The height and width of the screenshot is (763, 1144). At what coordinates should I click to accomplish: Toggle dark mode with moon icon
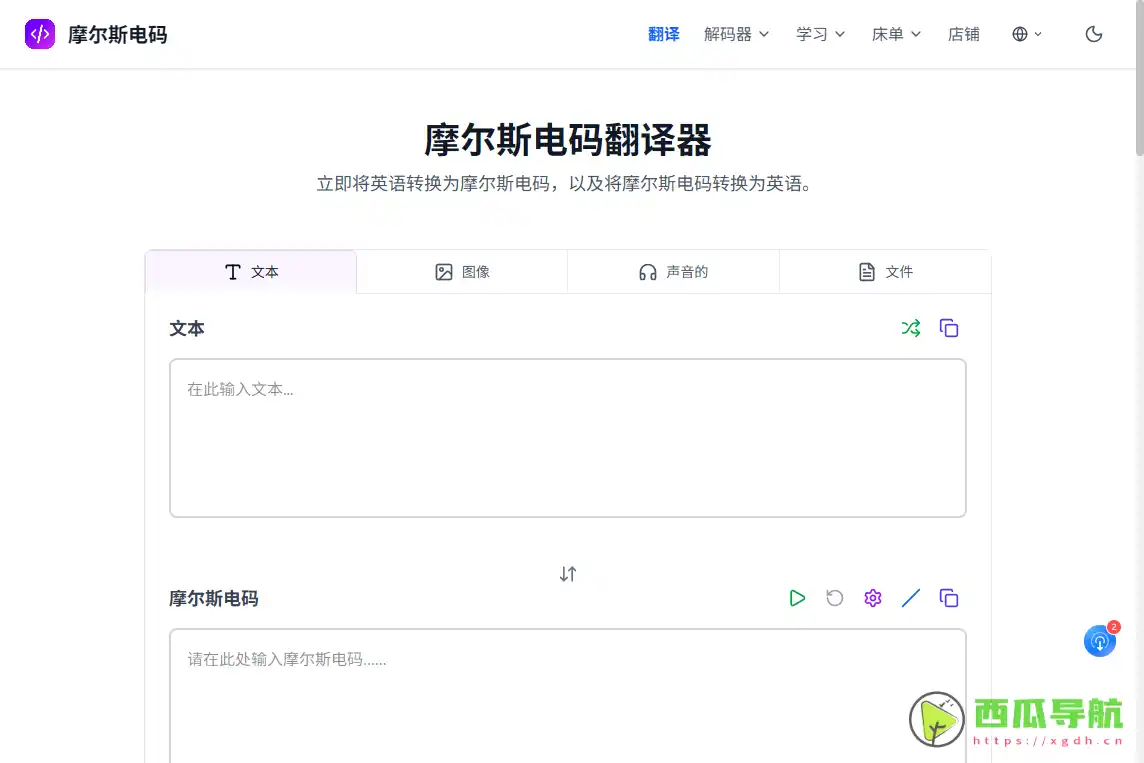1093,34
